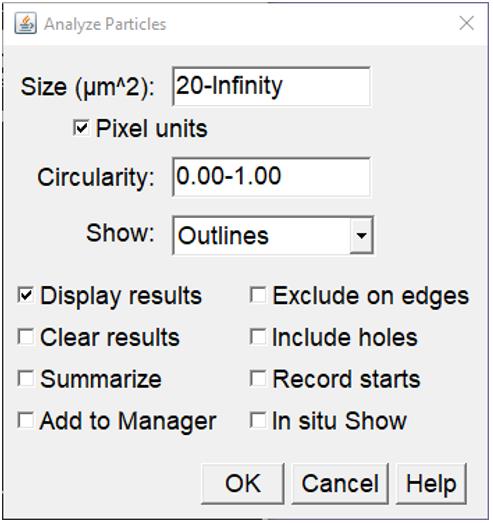
Task: Disable the Display results checkbox
Action: click(x=25, y=296)
